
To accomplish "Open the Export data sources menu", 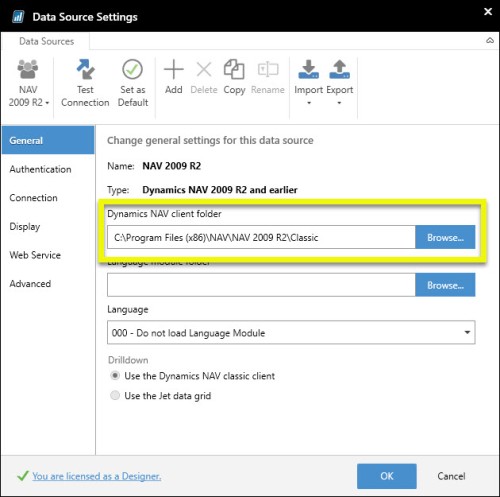I will tap(339, 83).
